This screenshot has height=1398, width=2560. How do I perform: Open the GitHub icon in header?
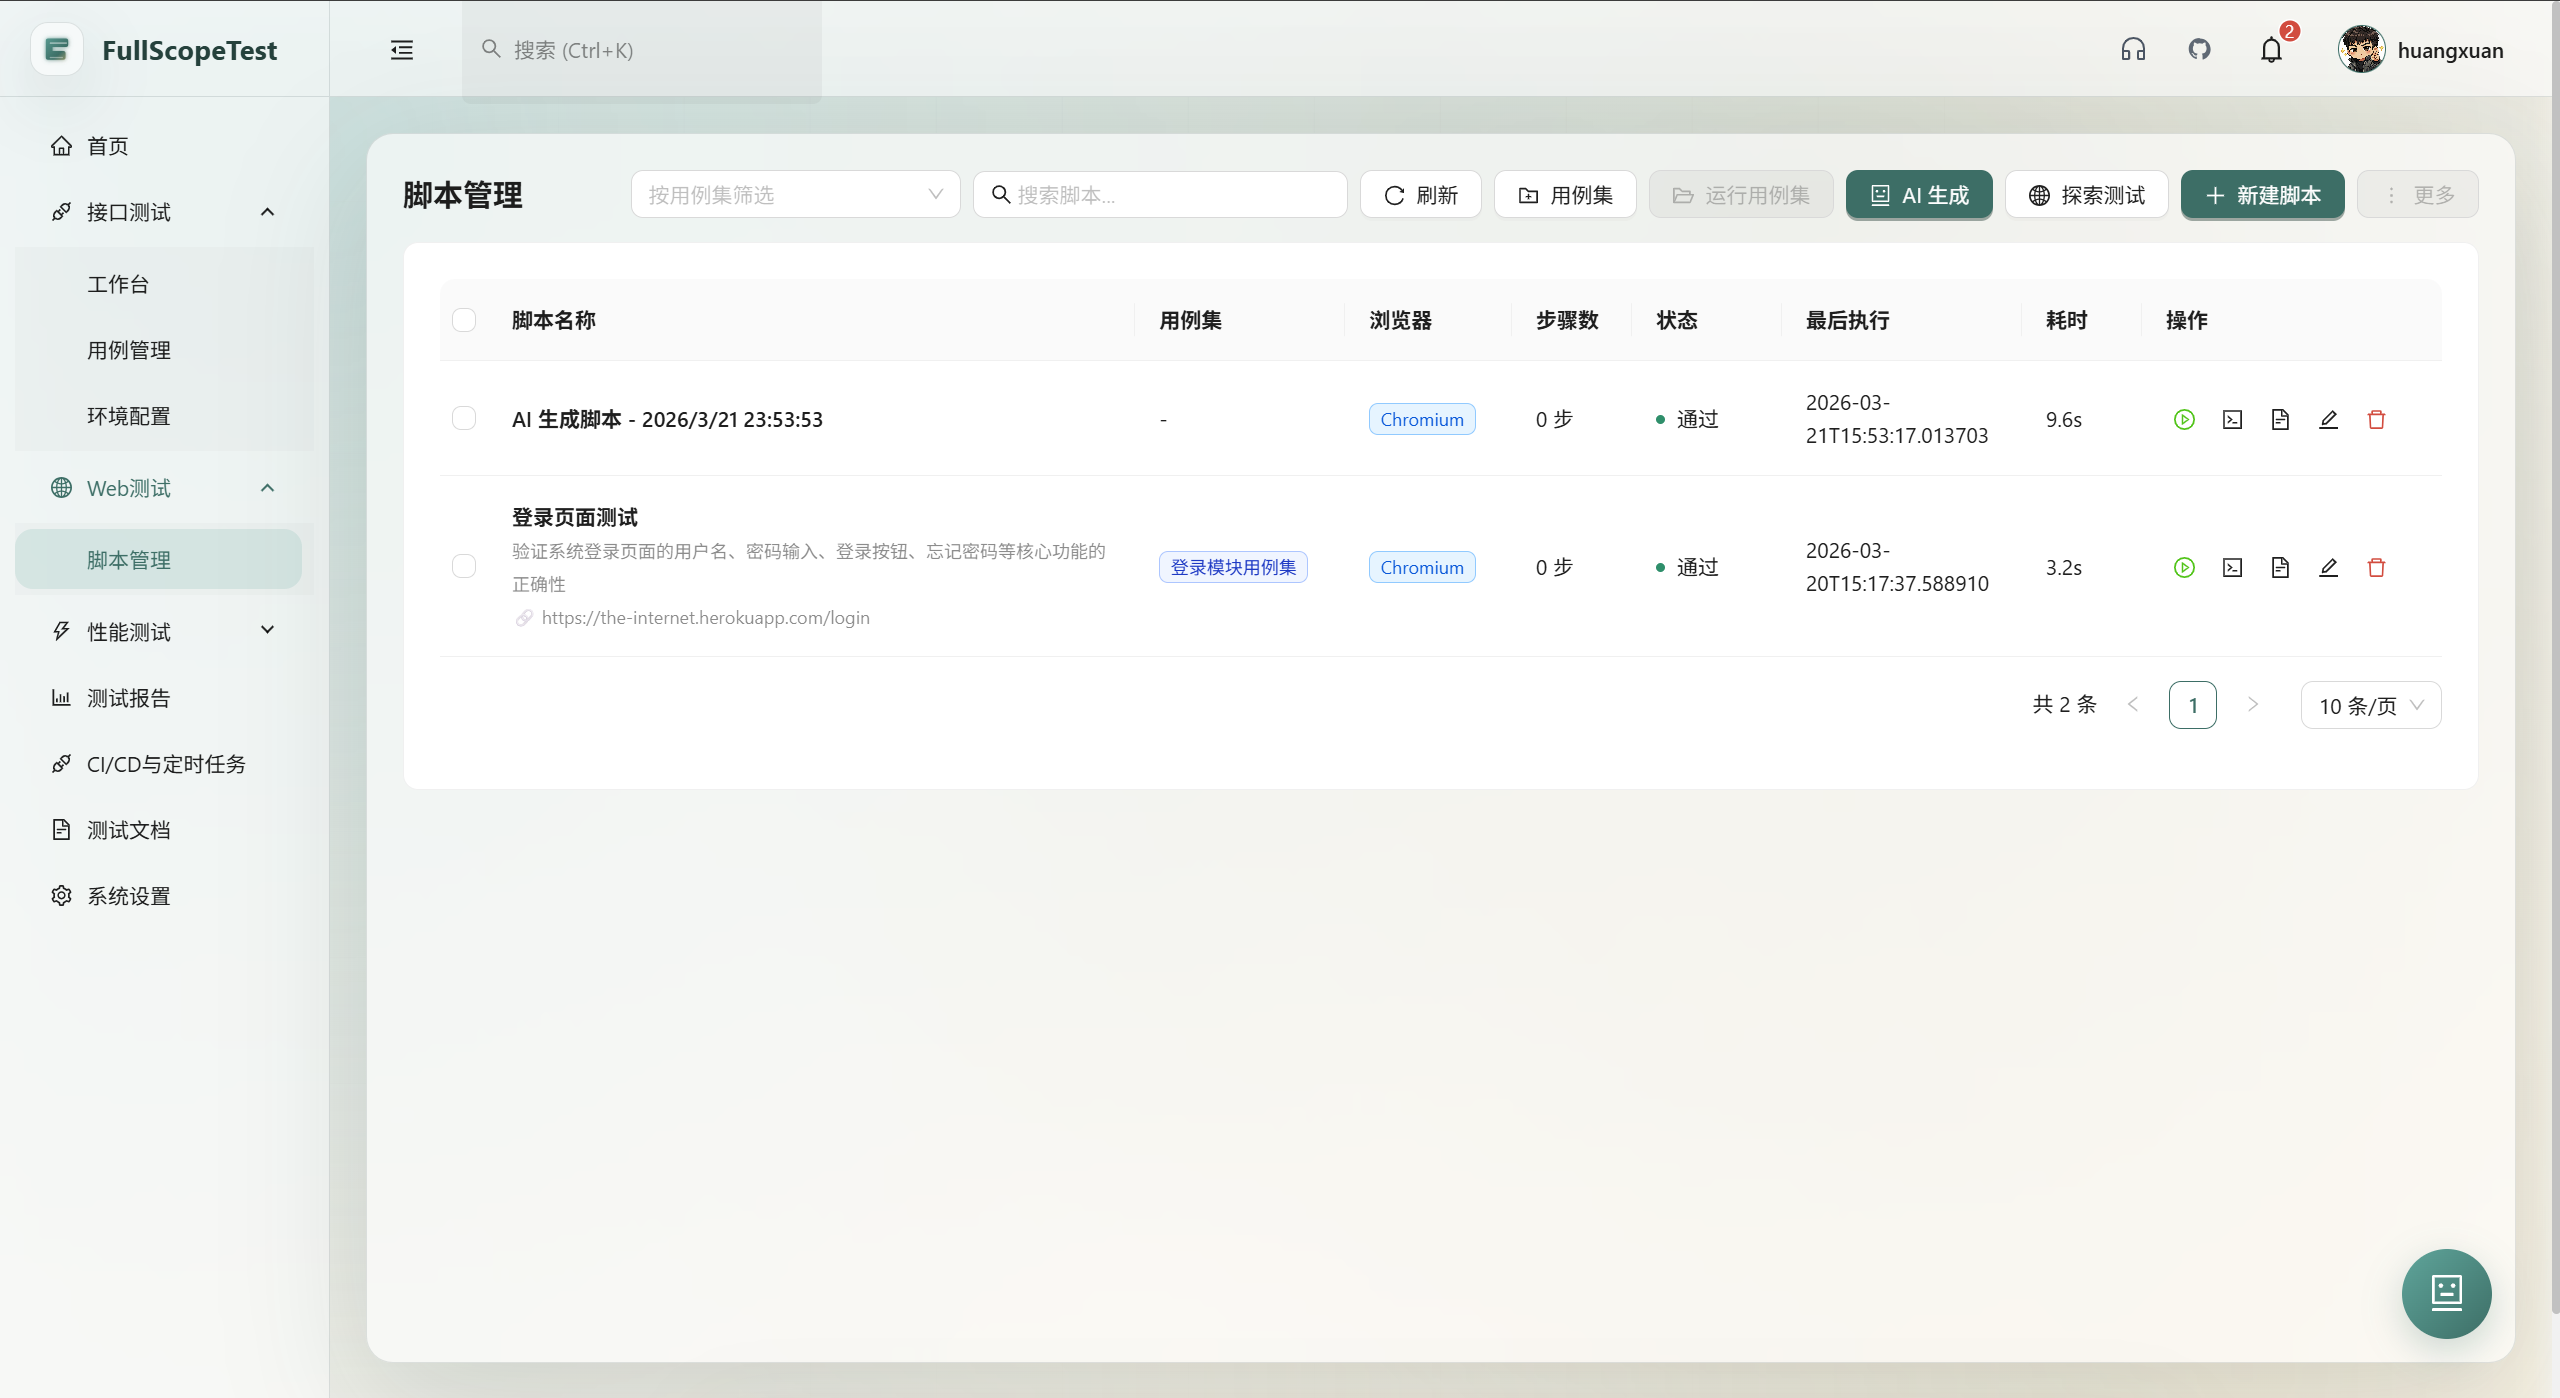[x=2199, y=50]
